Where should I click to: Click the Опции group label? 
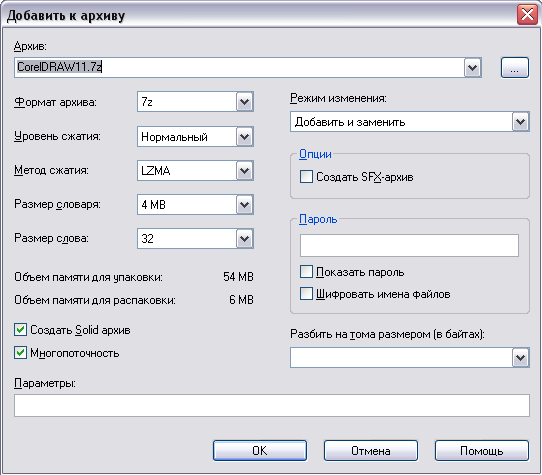click(x=315, y=154)
